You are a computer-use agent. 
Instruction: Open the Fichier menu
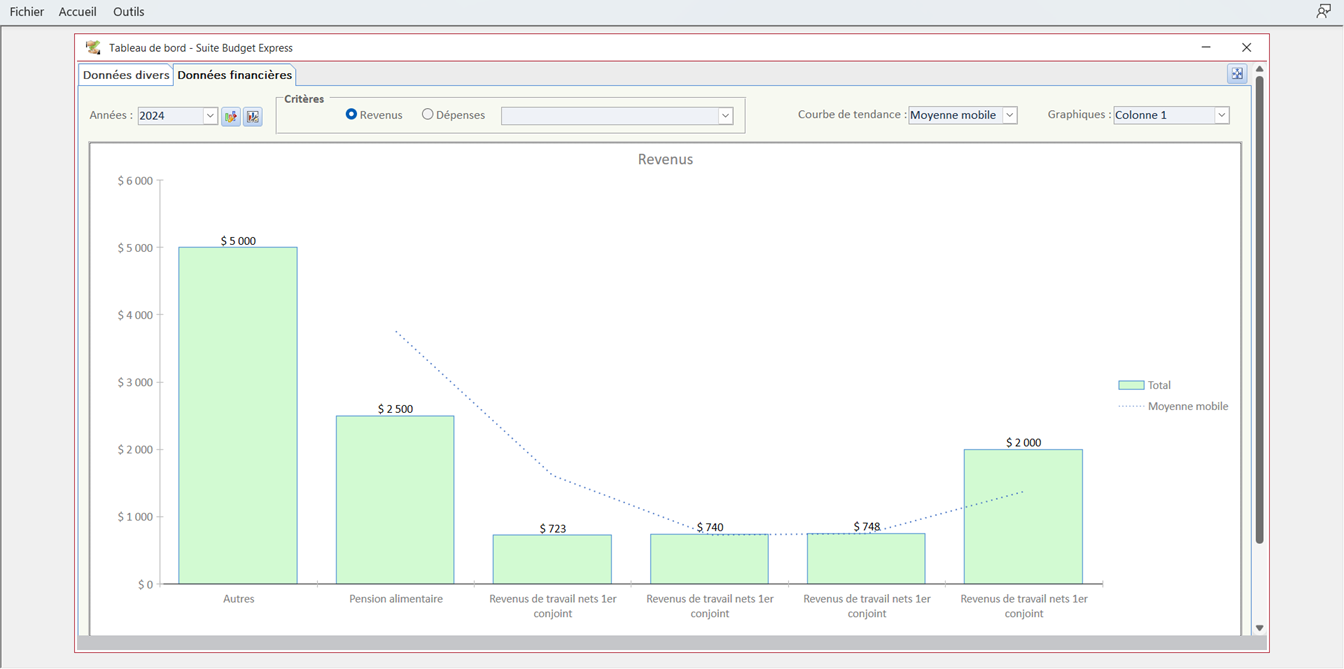27,12
